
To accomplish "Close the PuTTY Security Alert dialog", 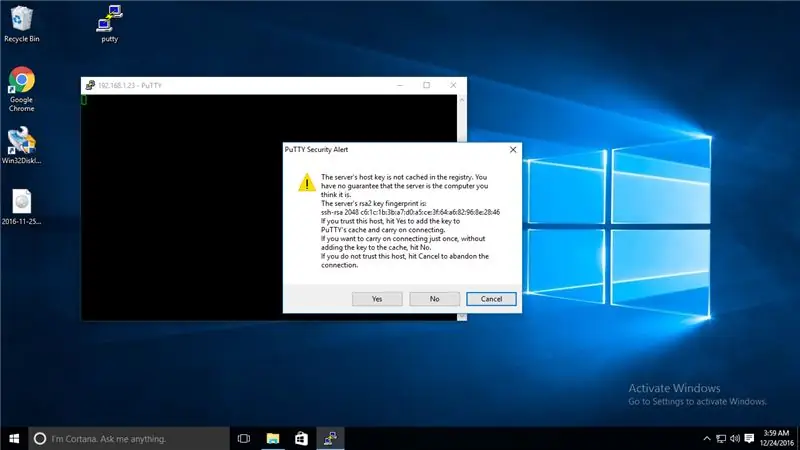I will [x=513, y=149].
